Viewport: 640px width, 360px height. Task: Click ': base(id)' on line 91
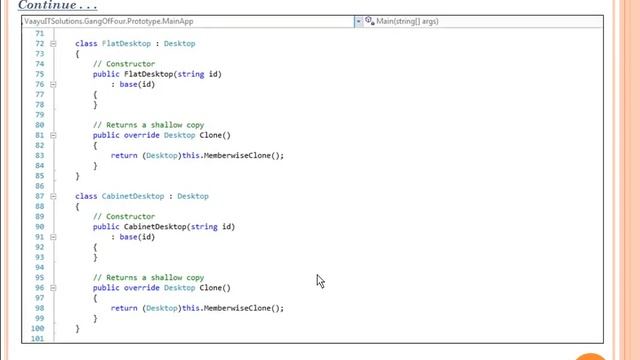click(133, 237)
